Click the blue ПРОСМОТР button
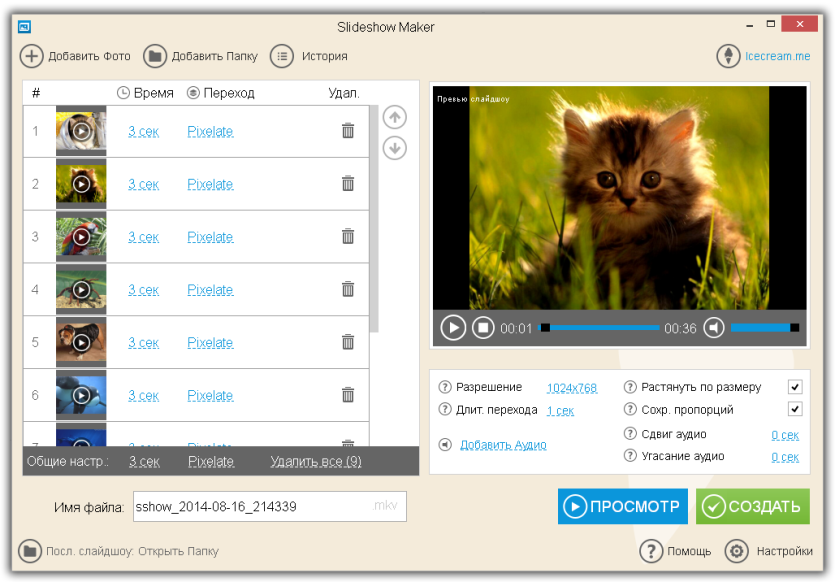This screenshot has height=582, width=835. [623, 506]
